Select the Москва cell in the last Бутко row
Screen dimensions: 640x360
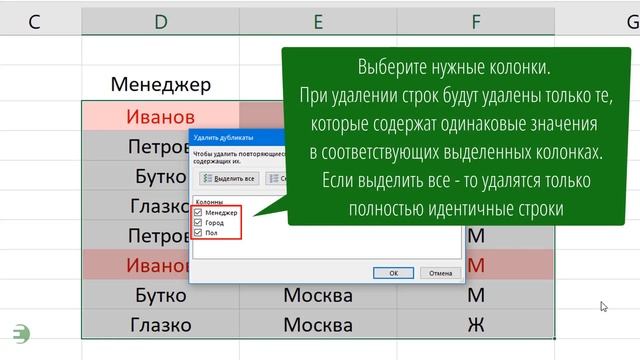point(318,295)
